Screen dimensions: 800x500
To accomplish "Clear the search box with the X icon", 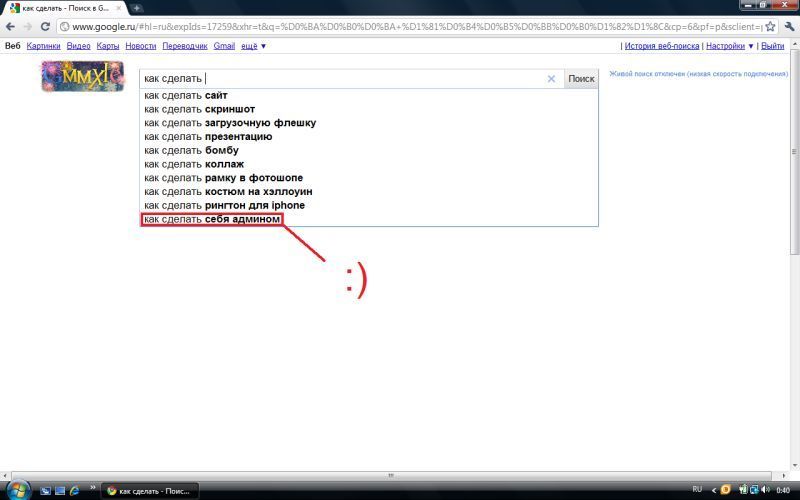I will click(551, 79).
